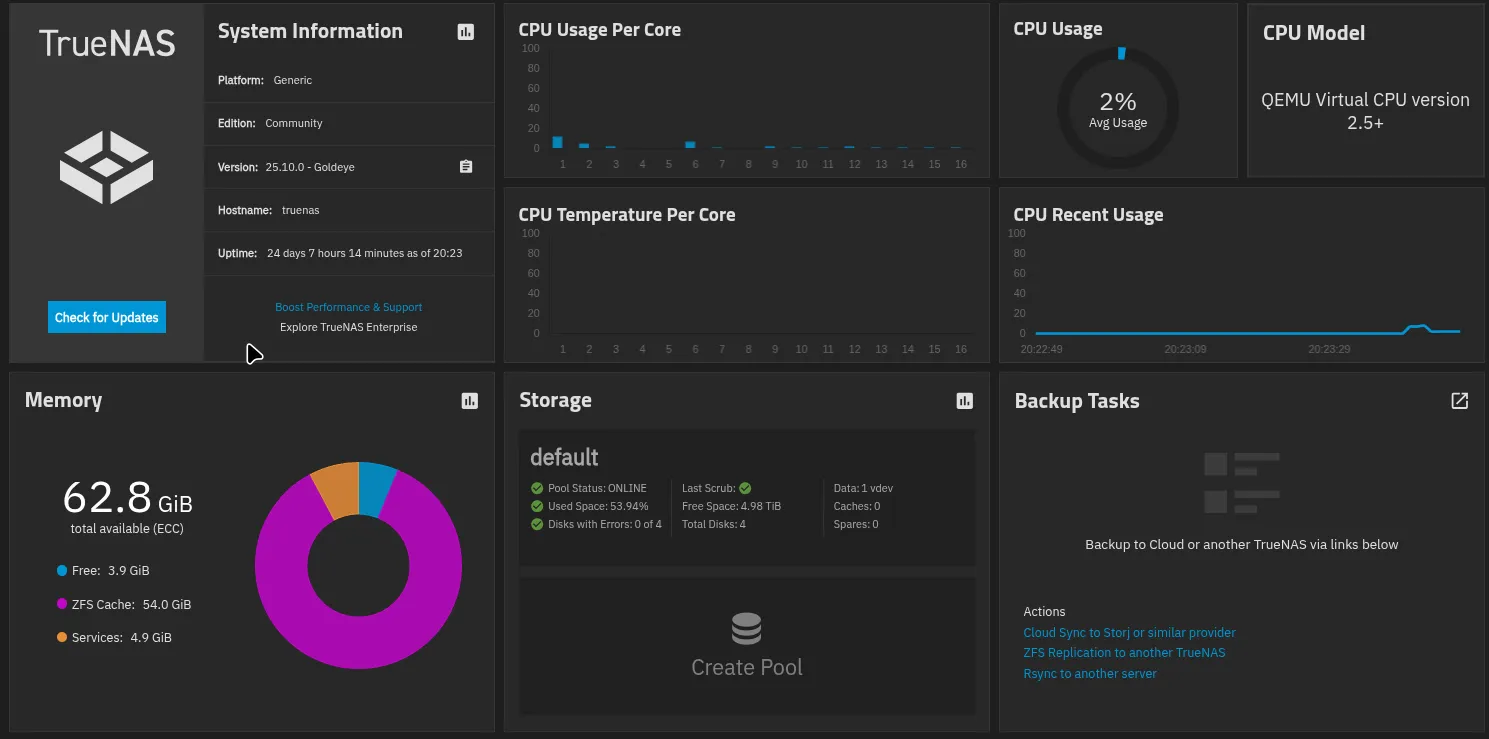This screenshot has width=1489, height=739.
Task: Click the total available (ECC) label
Action: click(x=127, y=528)
